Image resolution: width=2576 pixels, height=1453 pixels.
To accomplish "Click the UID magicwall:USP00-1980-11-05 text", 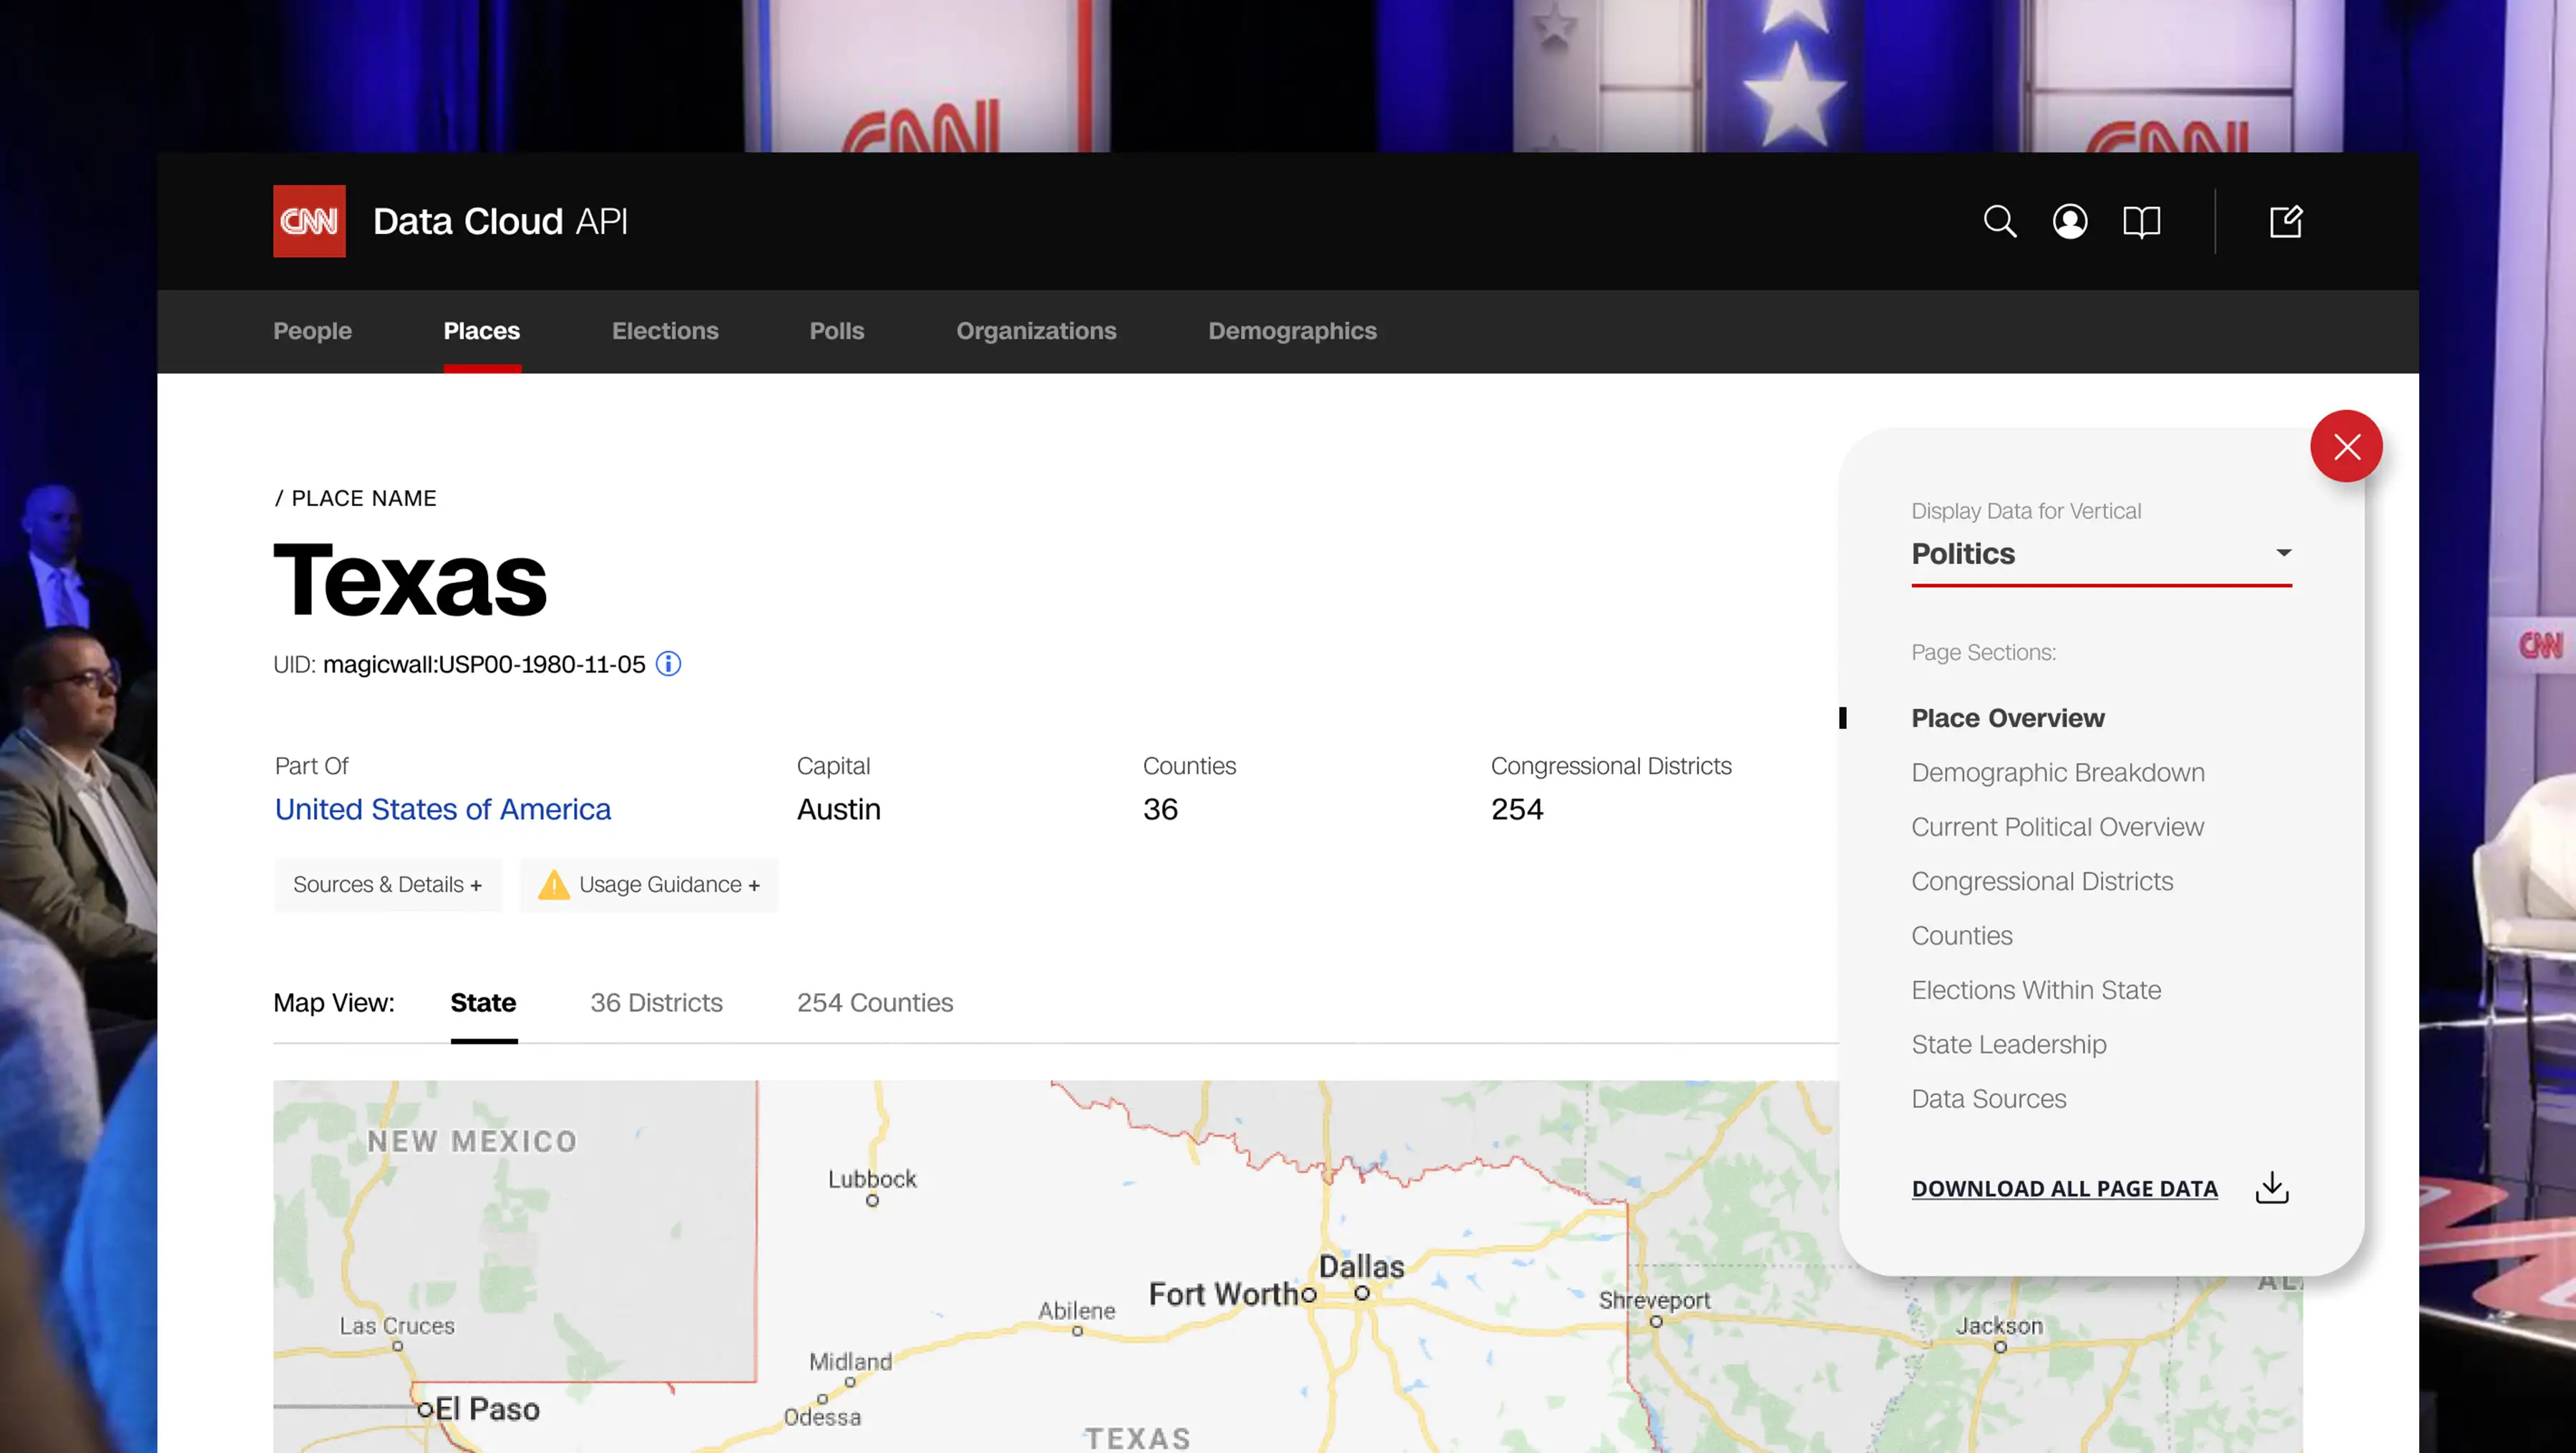I will coord(484,665).
